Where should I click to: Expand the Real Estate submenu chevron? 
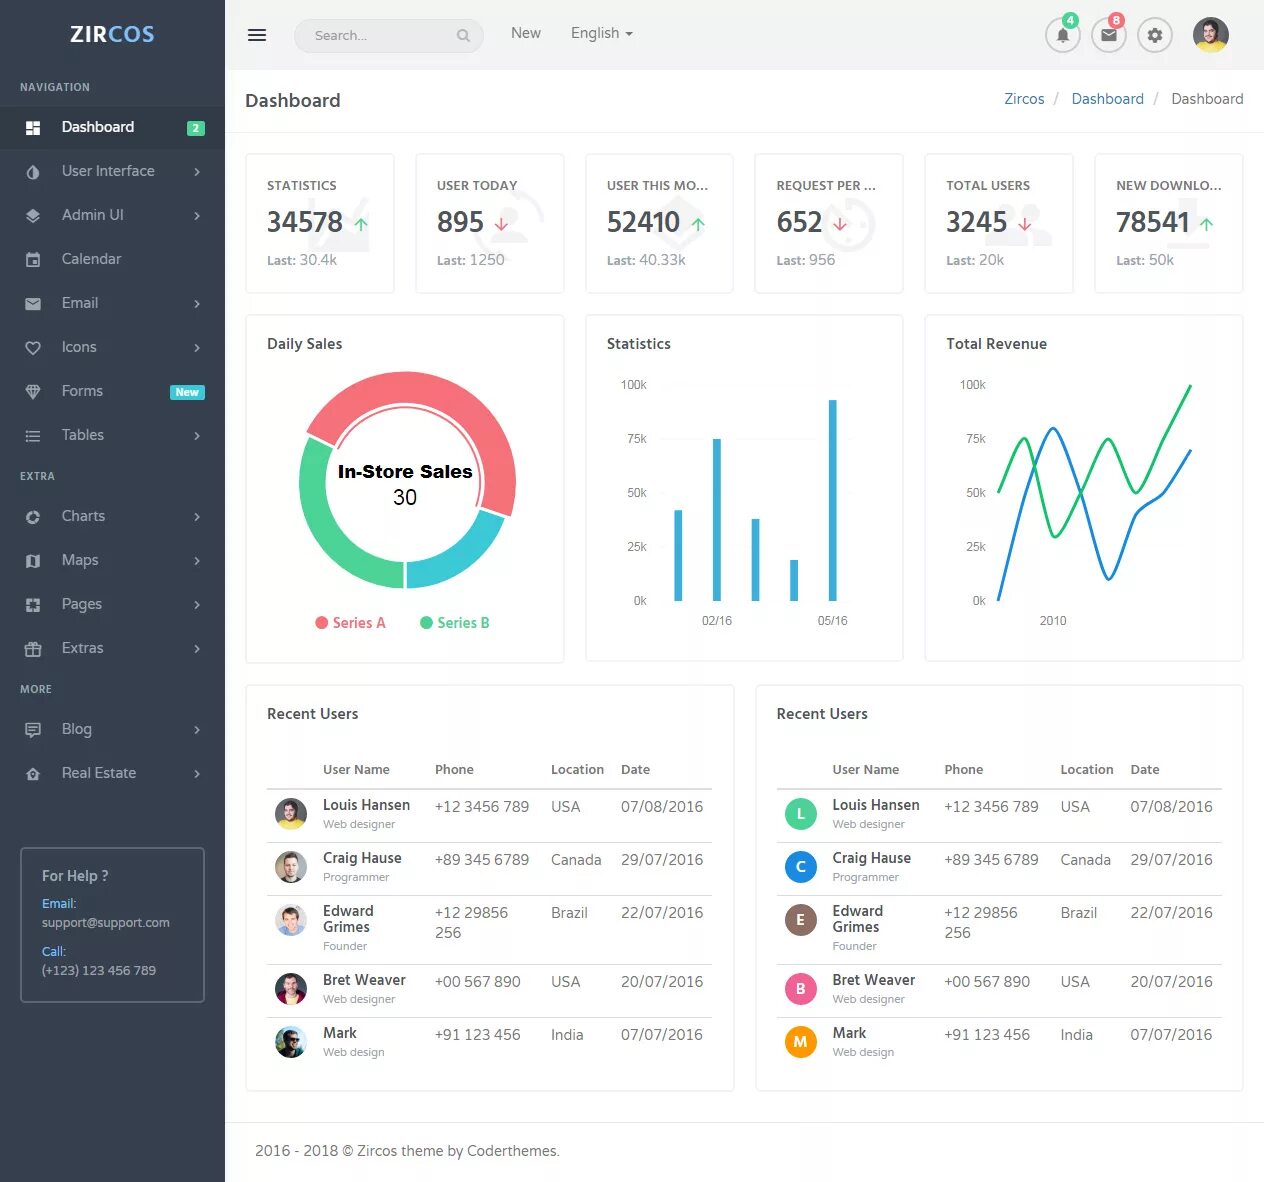pyautogui.click(x=197, y=774)
